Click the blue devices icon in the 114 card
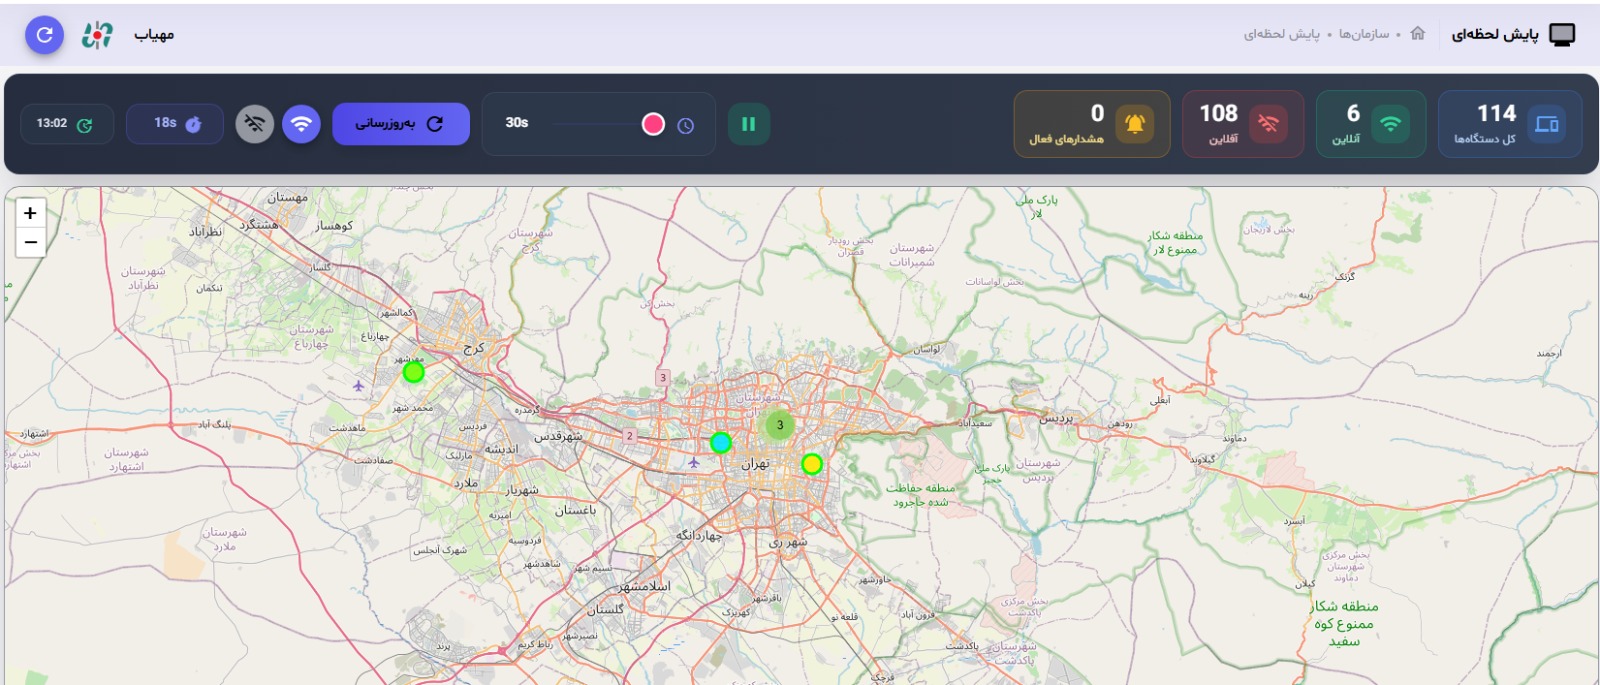 tap(1546, 124)
